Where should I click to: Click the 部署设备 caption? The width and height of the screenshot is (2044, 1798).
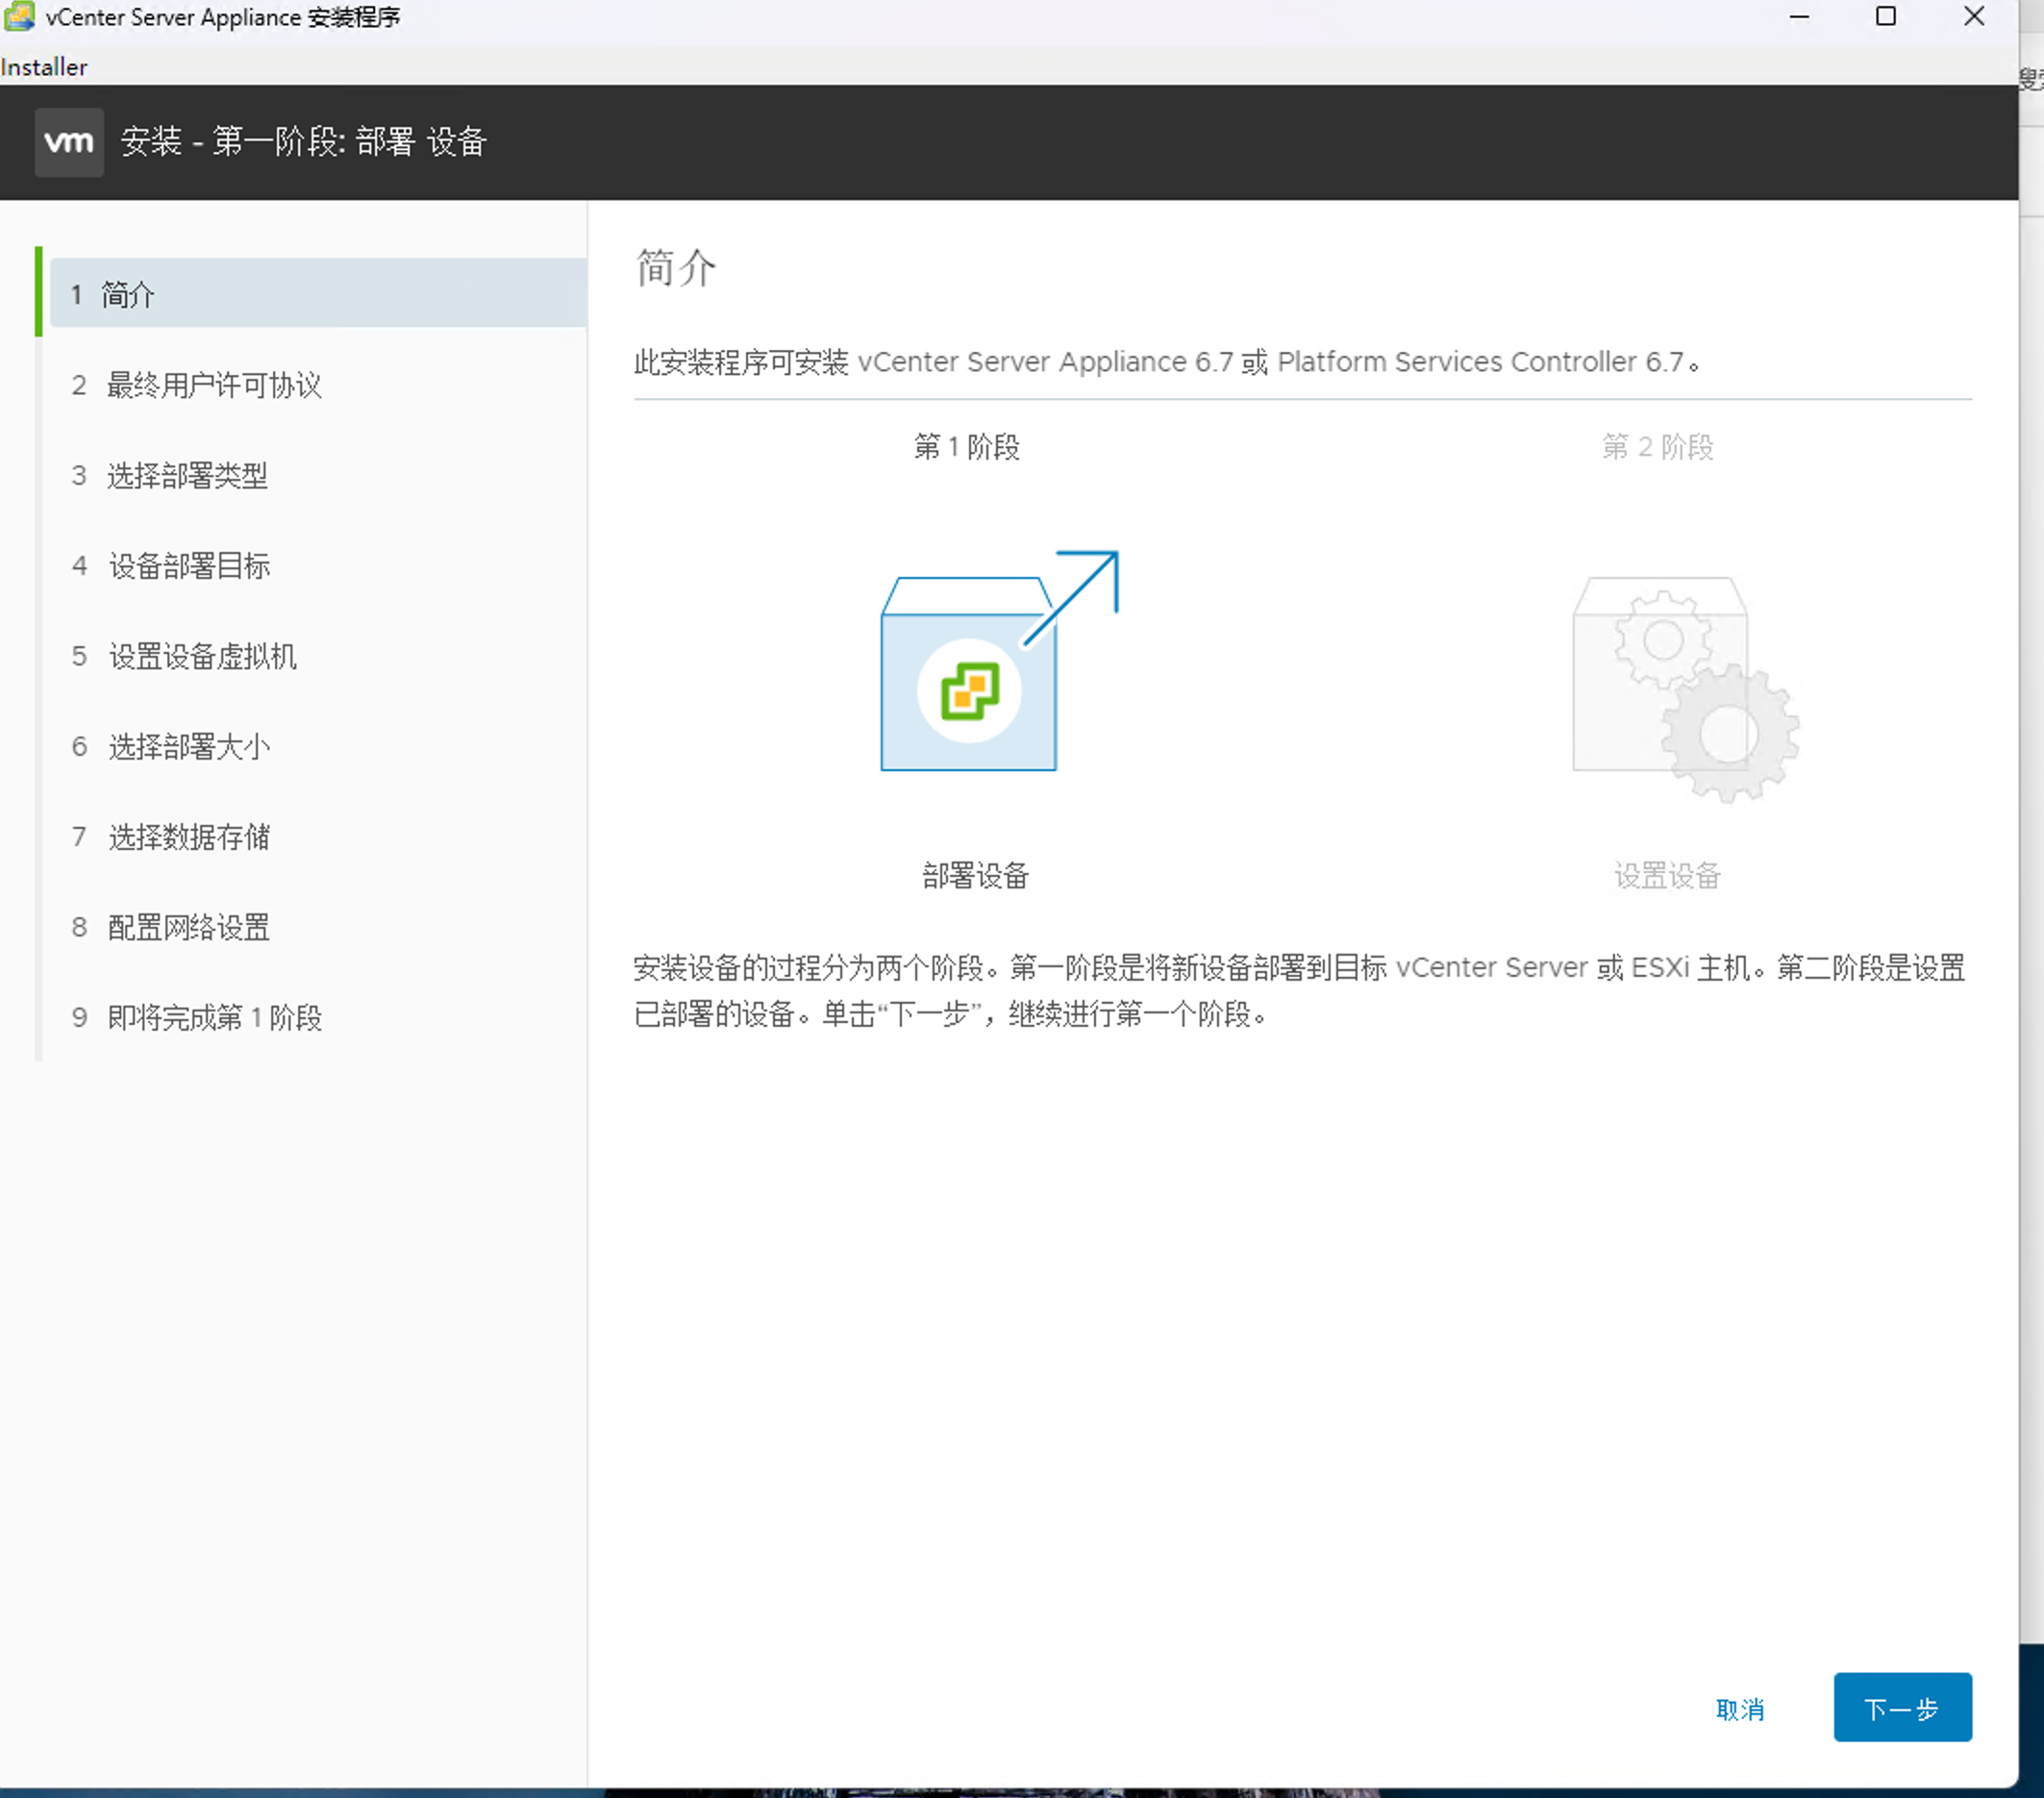coord(975,876)
